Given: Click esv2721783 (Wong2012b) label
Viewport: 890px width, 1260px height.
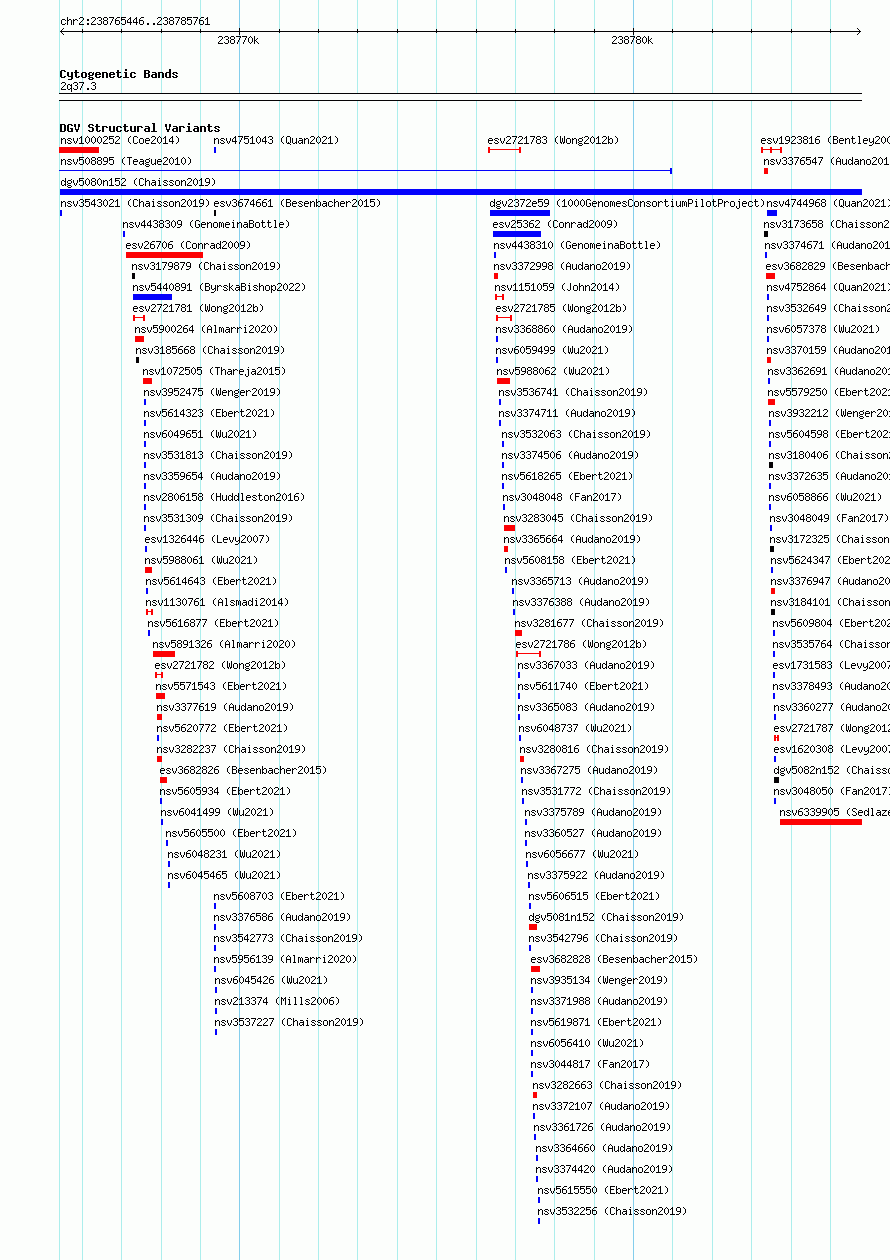Looking at the screenshot, I should coord(554,141).
